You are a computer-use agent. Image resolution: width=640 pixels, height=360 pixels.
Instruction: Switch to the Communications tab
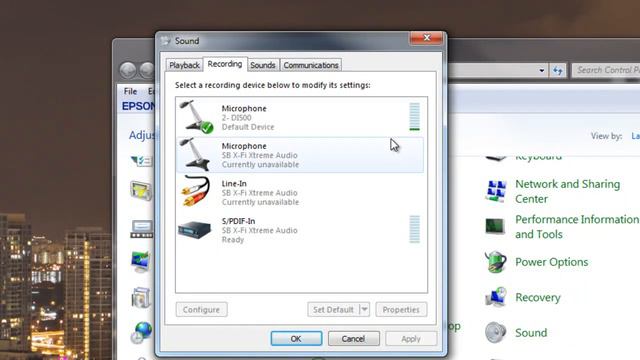click(x=311, y=65)
